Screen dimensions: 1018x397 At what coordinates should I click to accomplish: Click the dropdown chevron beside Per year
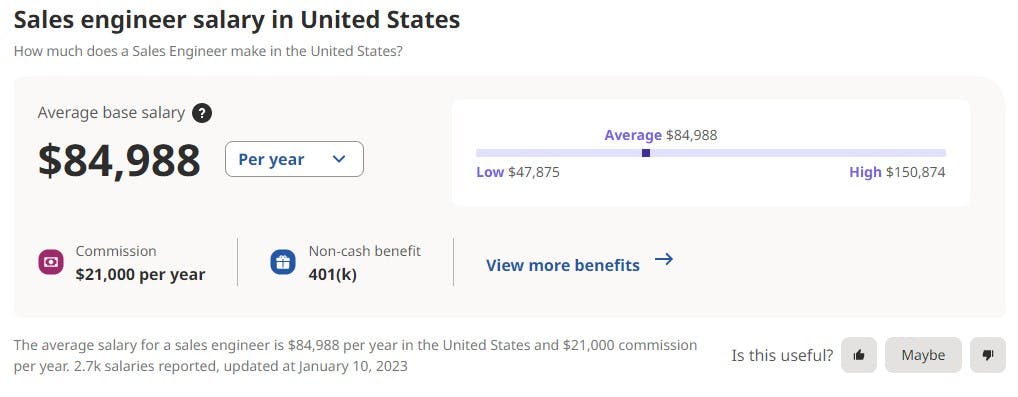[x=339, y=159]
